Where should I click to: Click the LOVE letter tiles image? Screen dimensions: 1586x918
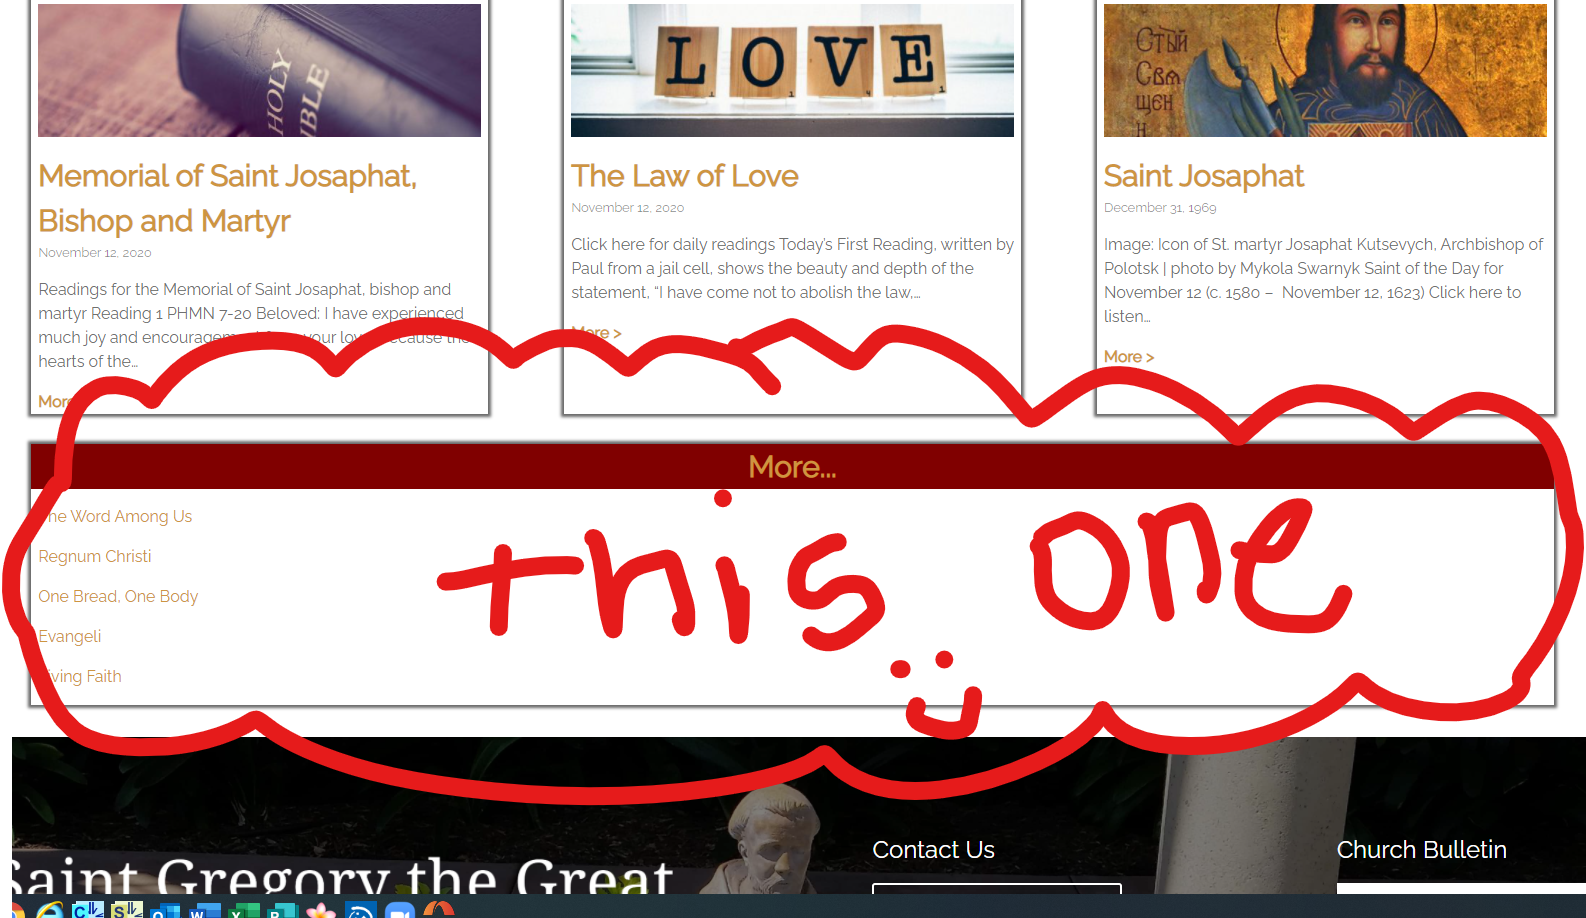coord(792,70)
